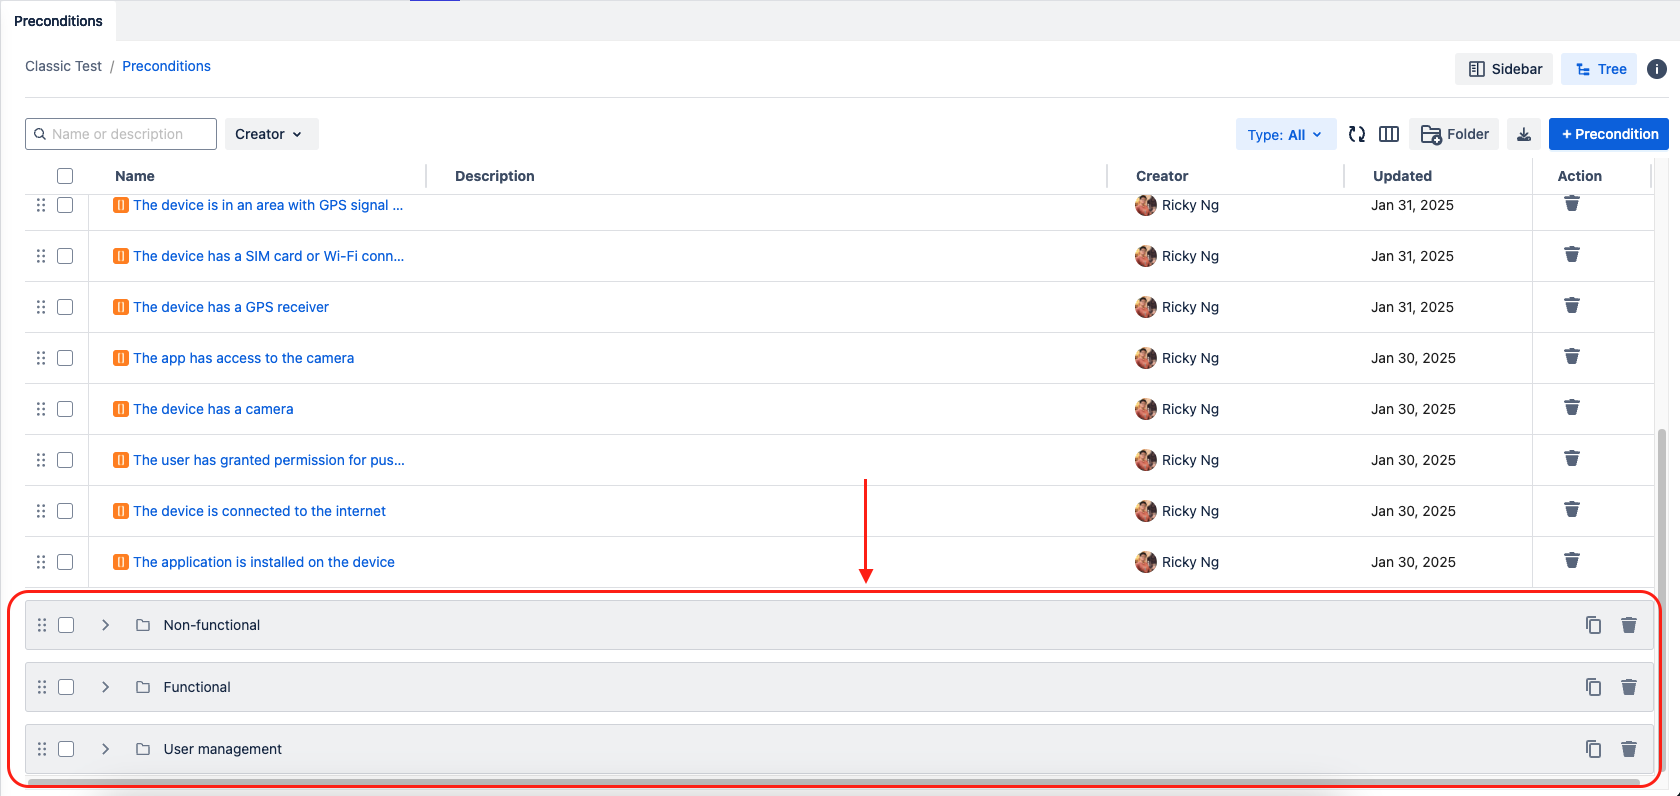Viewport: 1680px width, 796px height.
Task: Click the refresh list icon
Action: 1357,134
